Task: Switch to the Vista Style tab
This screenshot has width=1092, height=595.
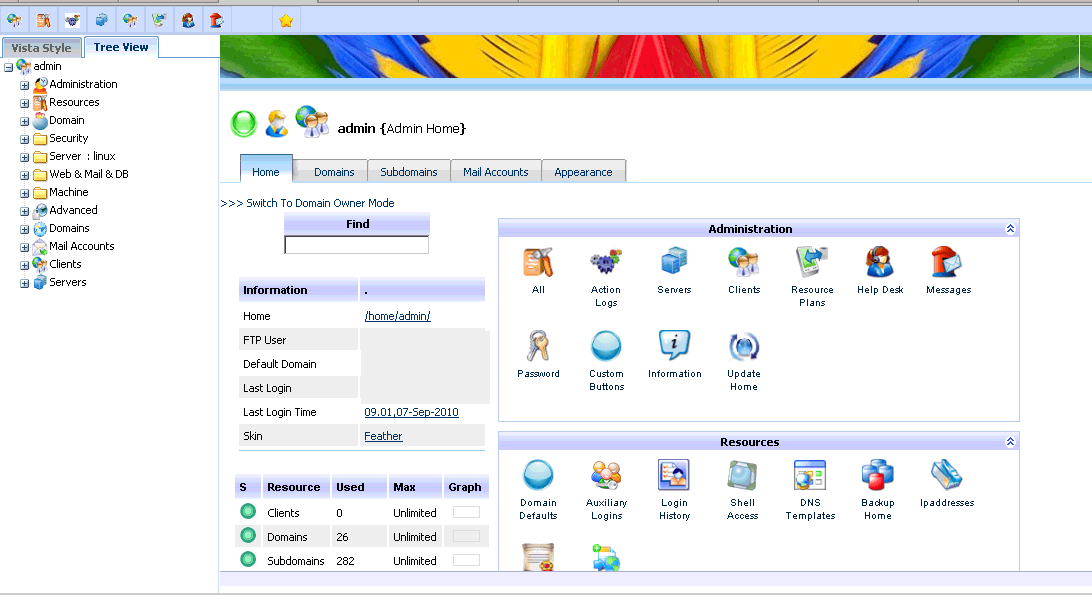Action: point(42,48)
